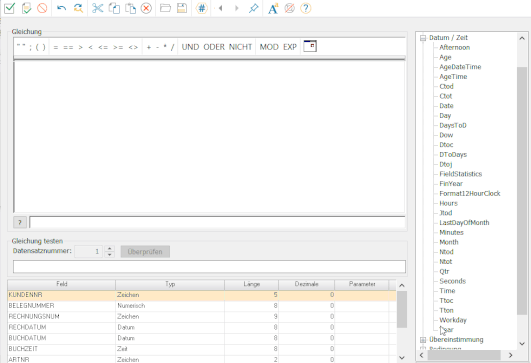Select the Qtr function
The height and width of the screenshot is (363, 531).
point(444,272)
